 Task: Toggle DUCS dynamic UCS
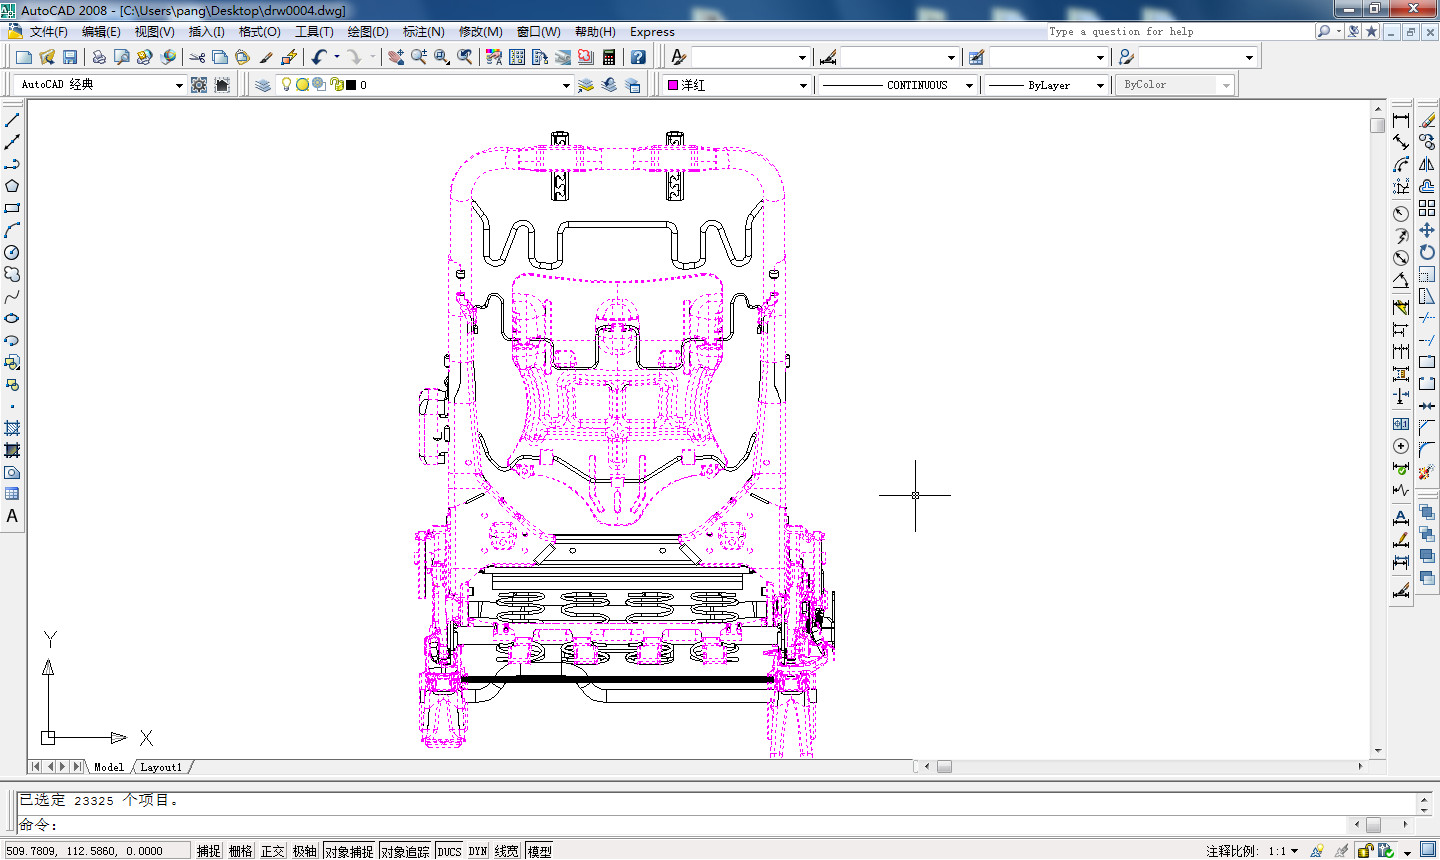click(x=449, y=851)
